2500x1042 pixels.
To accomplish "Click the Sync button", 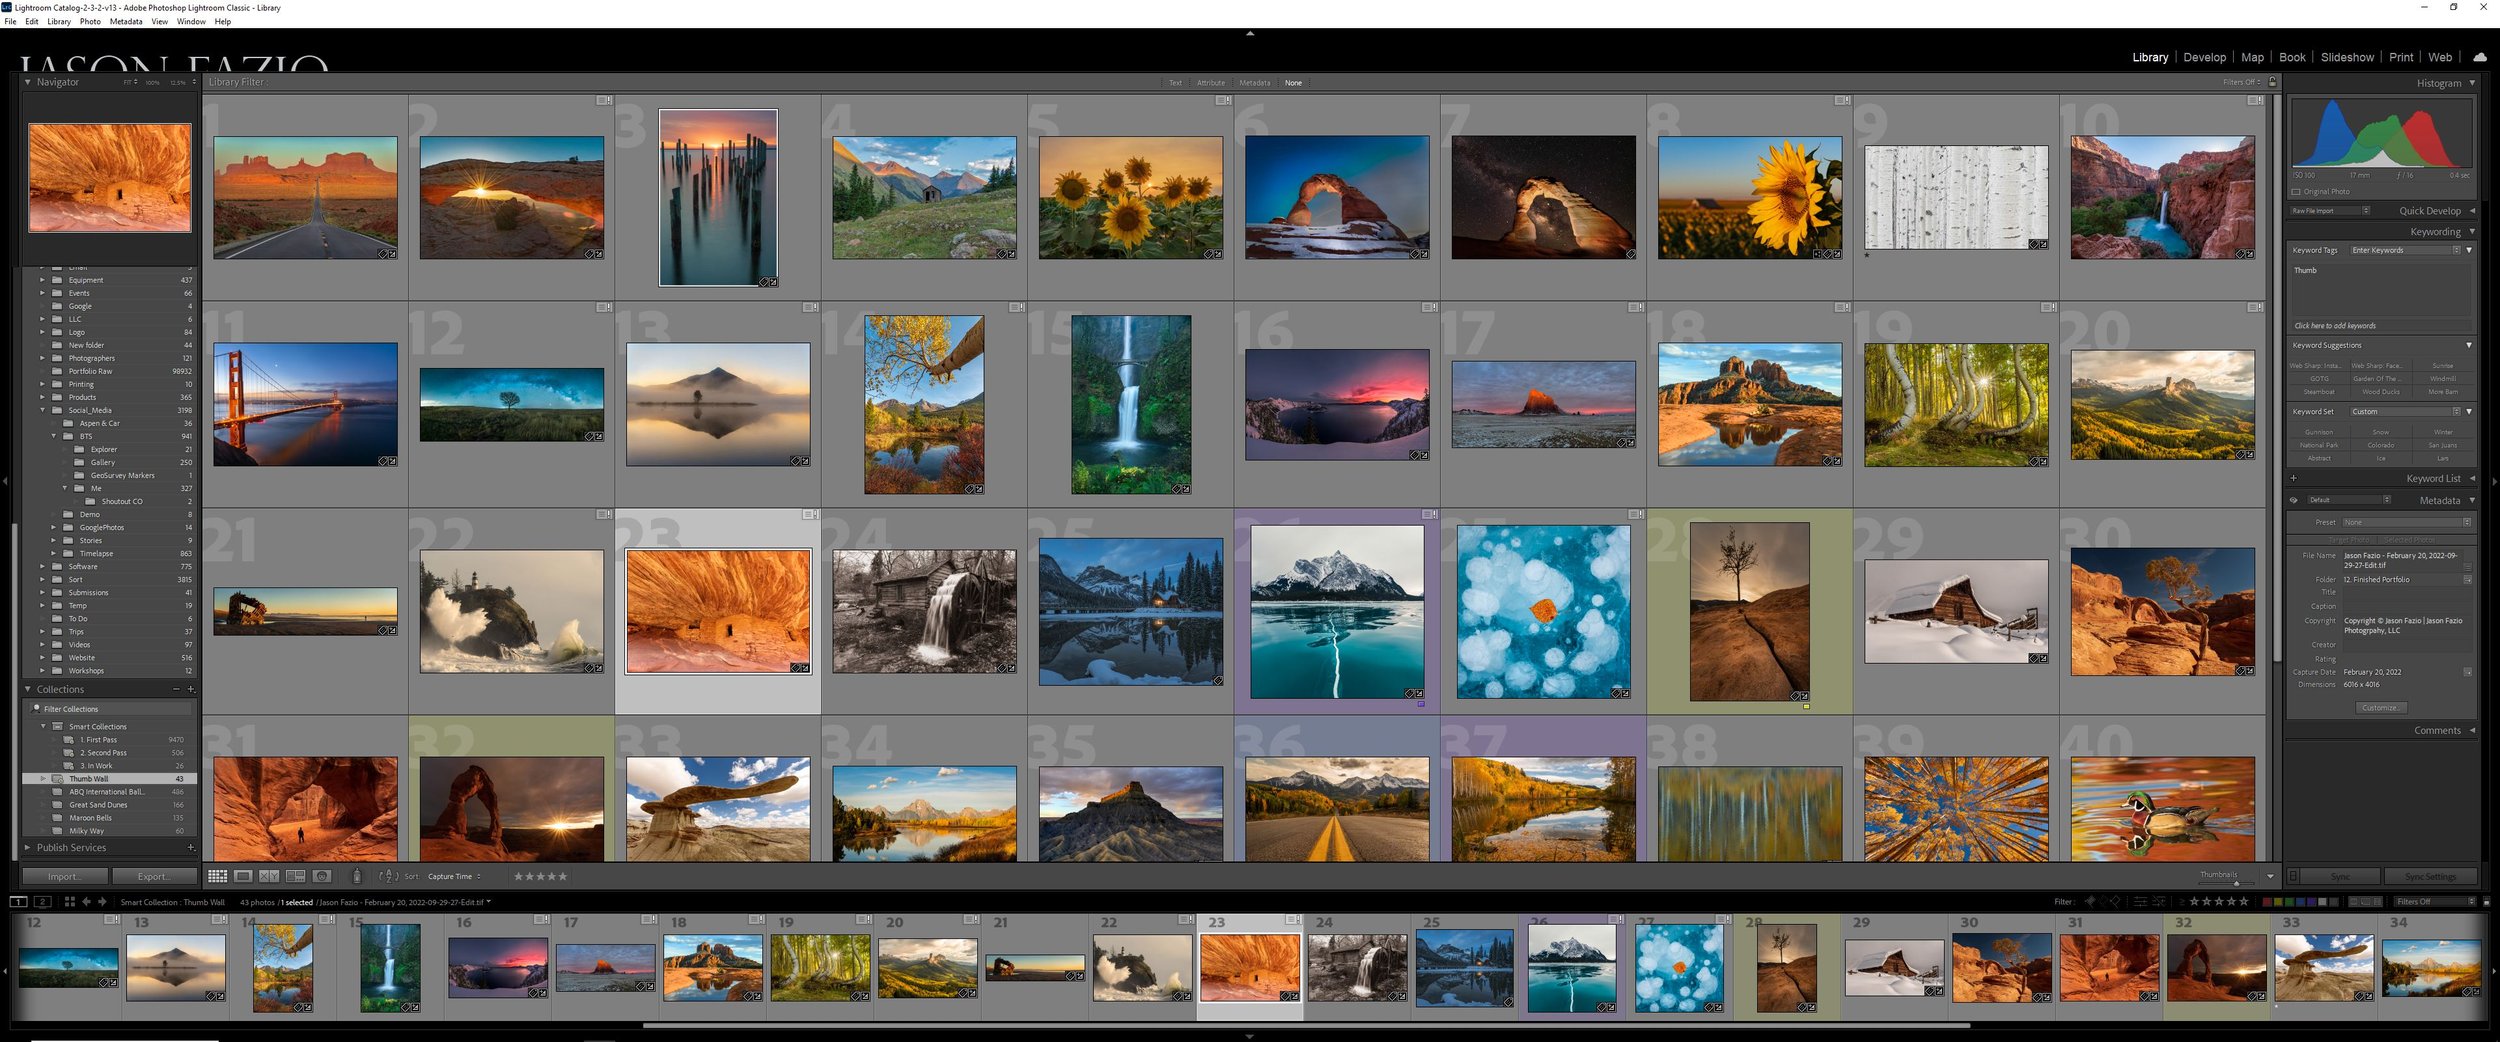I will (x=2340, y=876).
